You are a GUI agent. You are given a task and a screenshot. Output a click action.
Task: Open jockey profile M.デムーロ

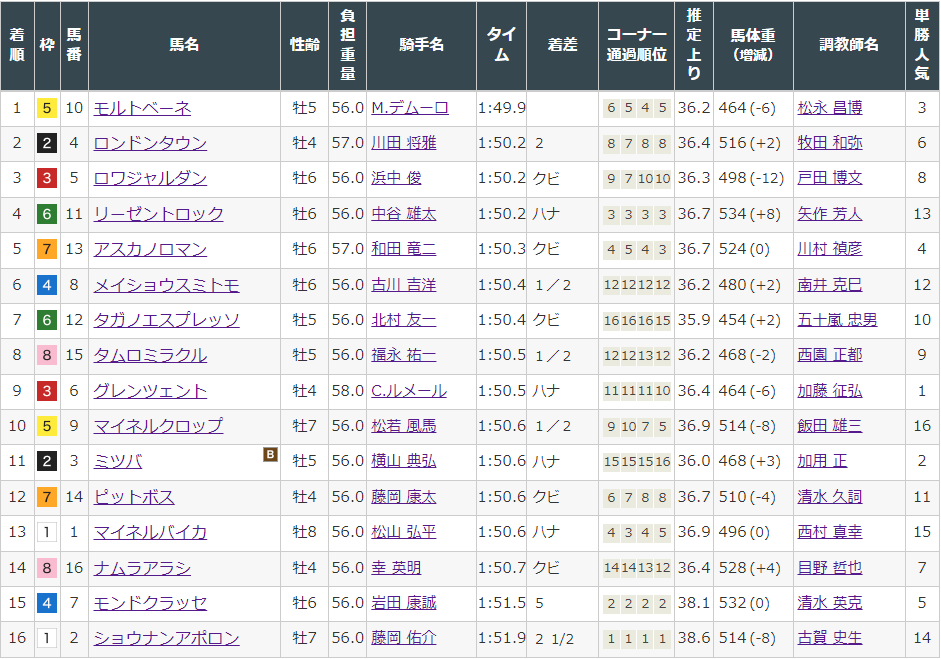[x=410, y=108]
